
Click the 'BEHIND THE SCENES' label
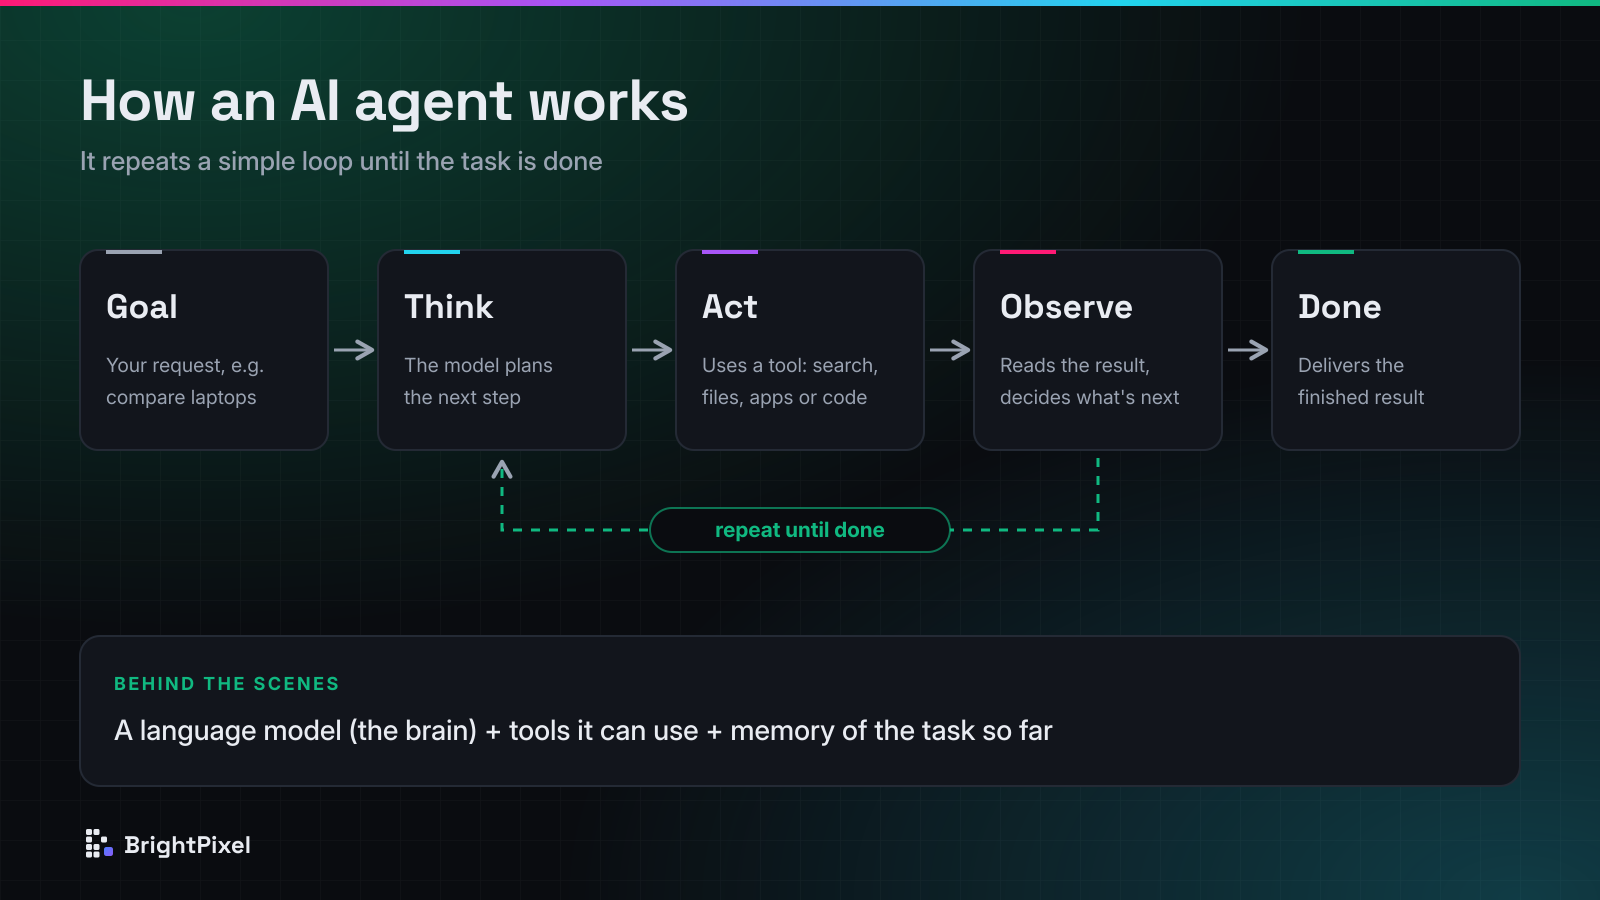(227, 684)
